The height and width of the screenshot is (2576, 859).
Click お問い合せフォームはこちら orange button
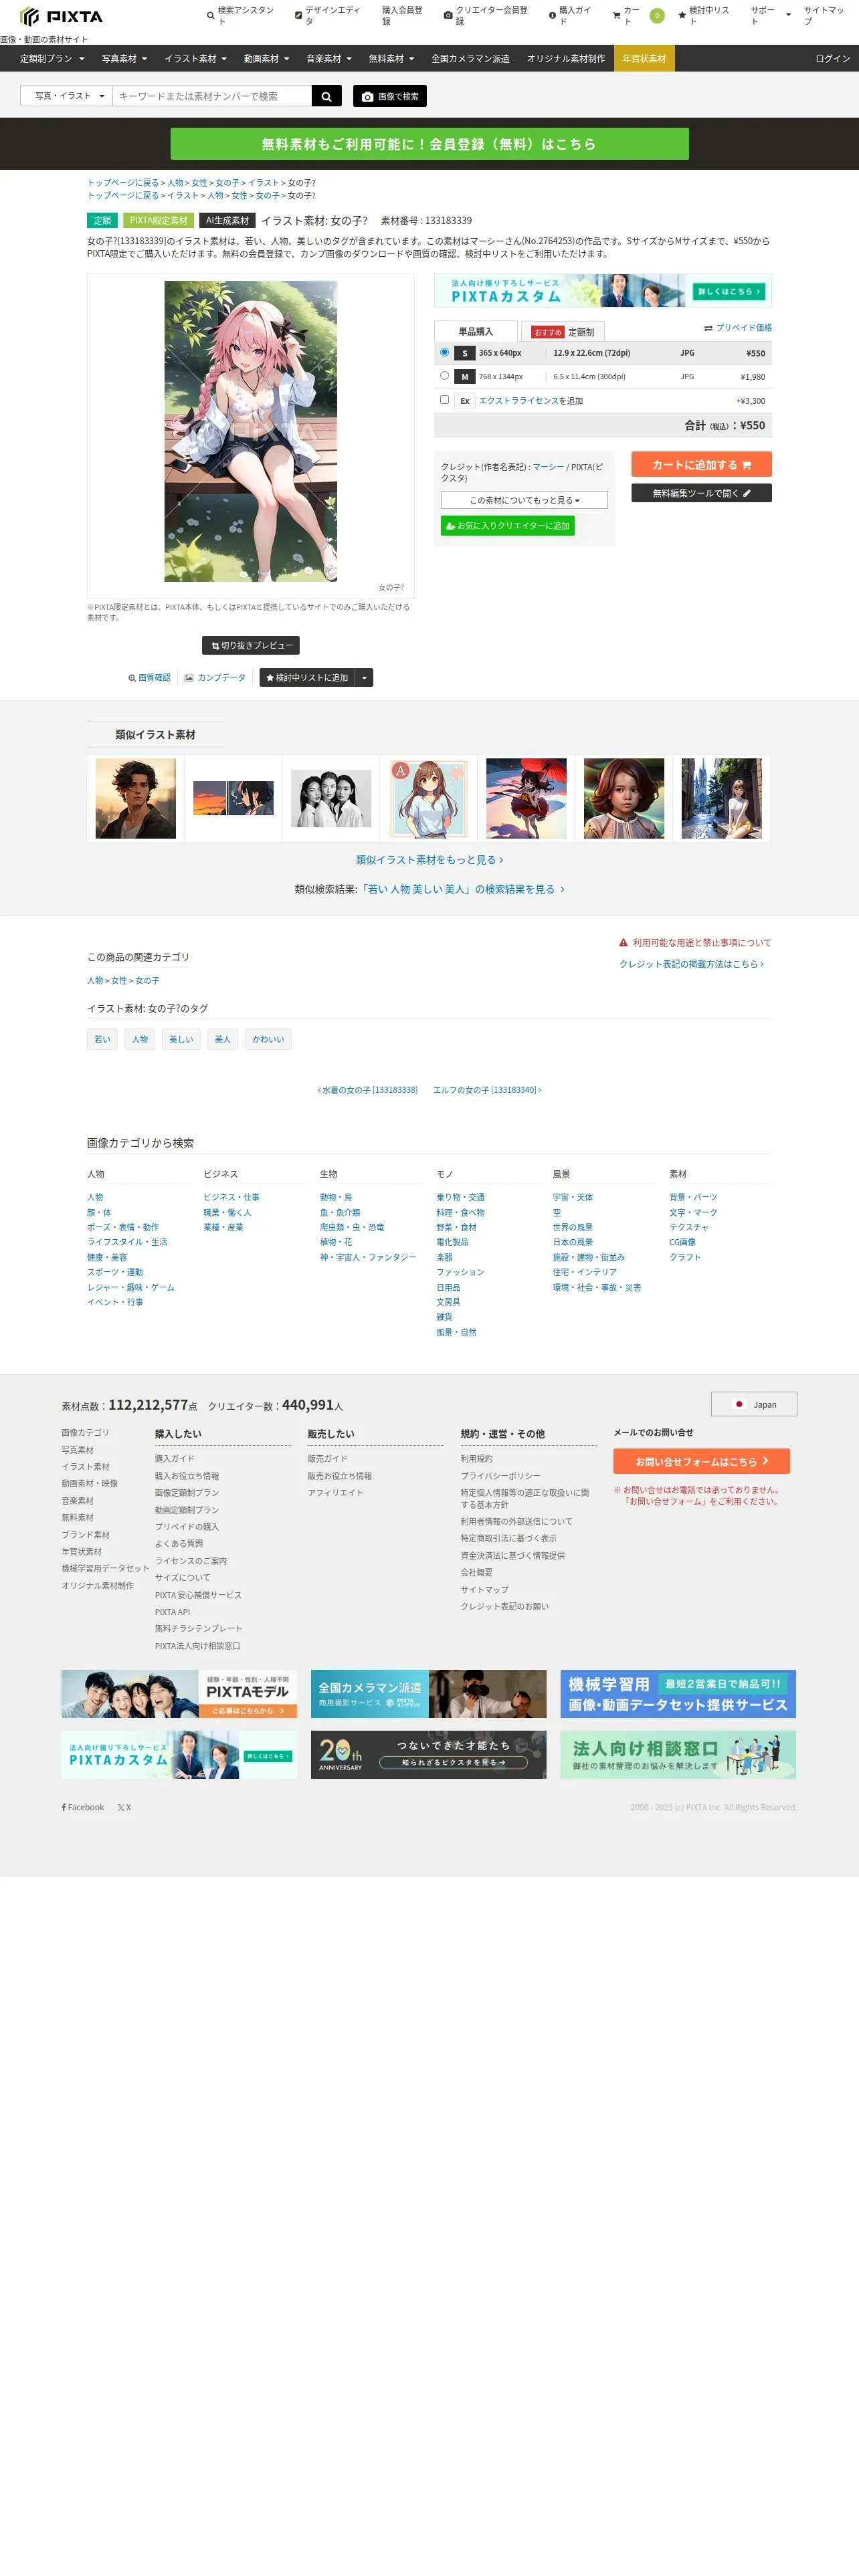(701, 1461)
